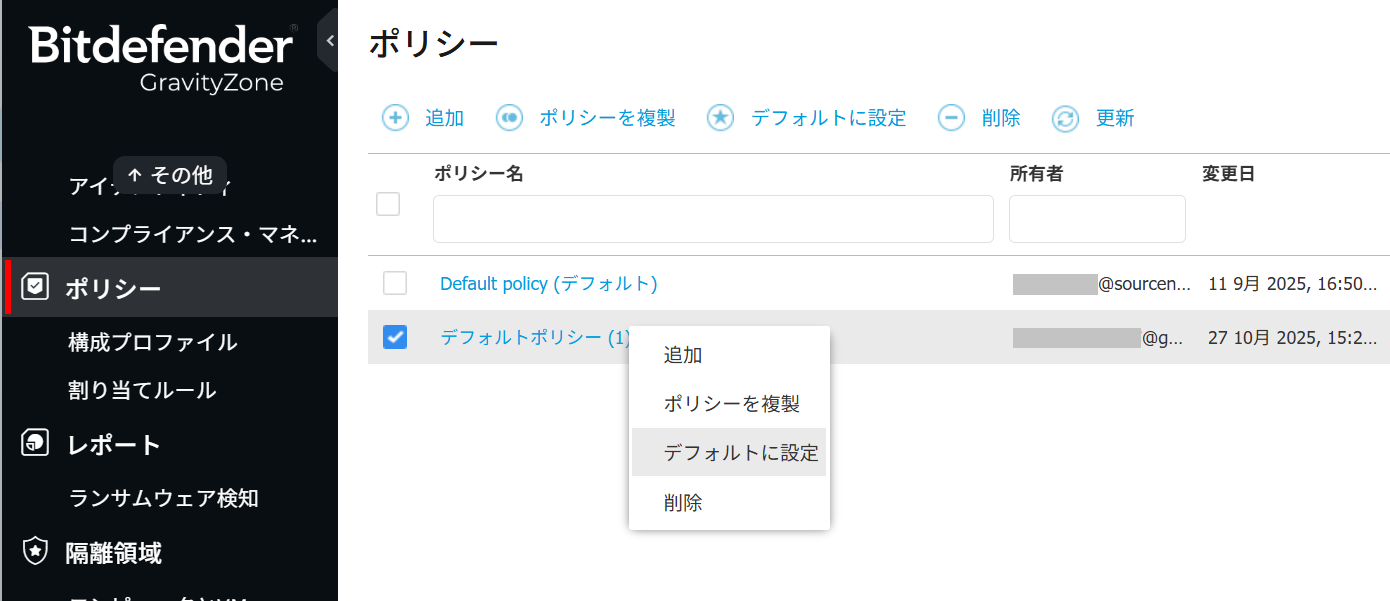Click the plus icon for 追加
Image resolution: width=1390 pixels, height=601 pixels.
pos(396,118)
